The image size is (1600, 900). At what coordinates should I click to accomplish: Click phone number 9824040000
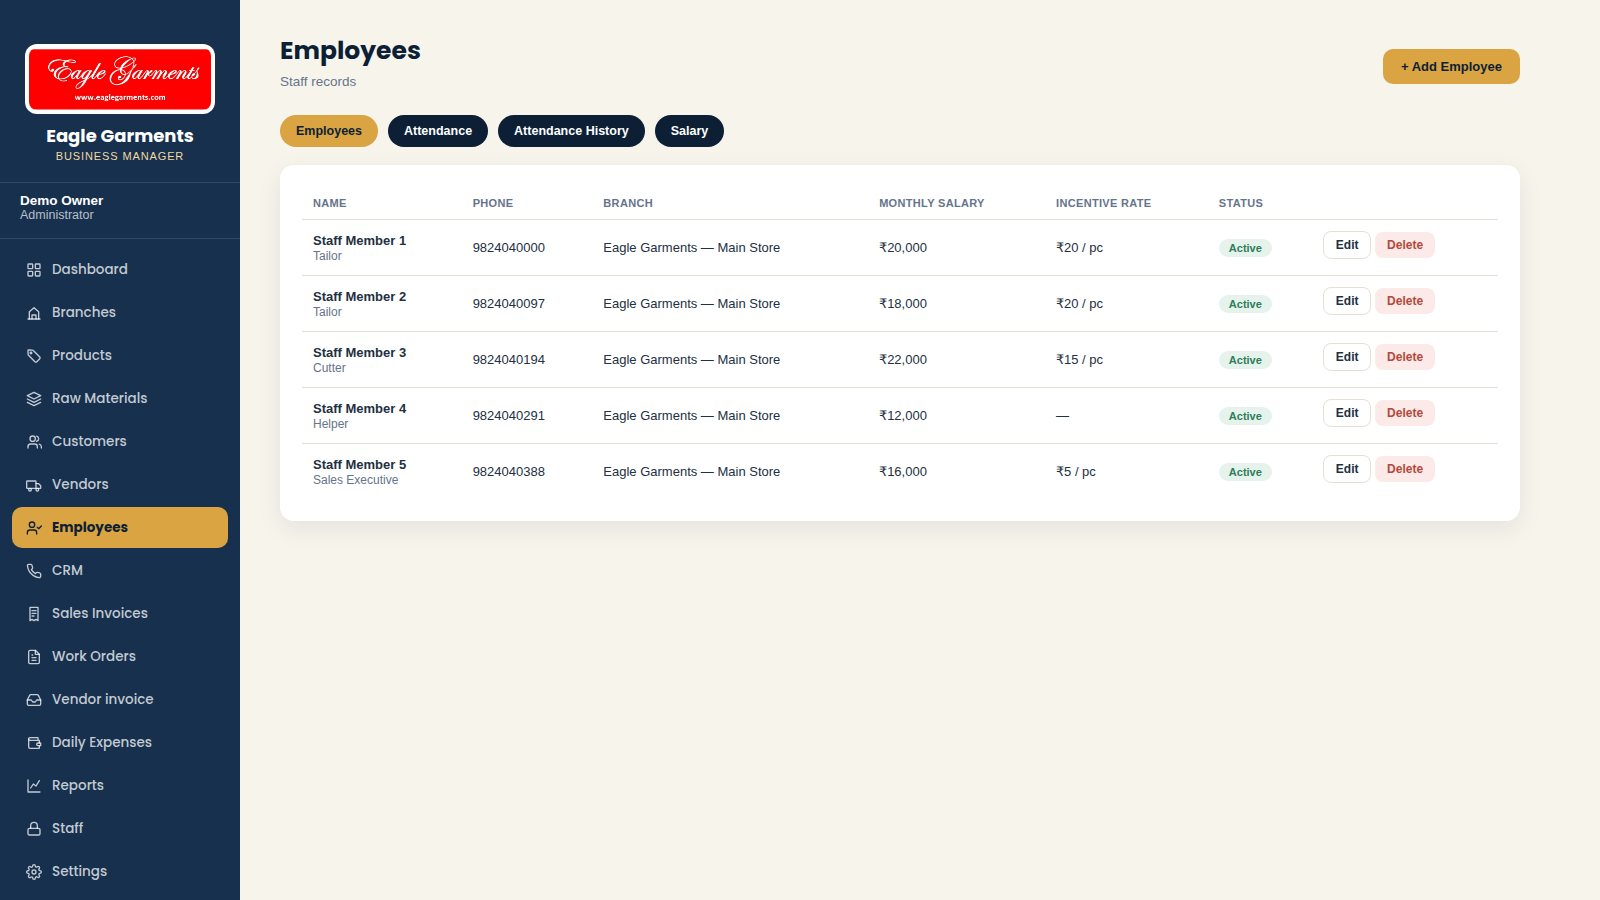[509, 248]
